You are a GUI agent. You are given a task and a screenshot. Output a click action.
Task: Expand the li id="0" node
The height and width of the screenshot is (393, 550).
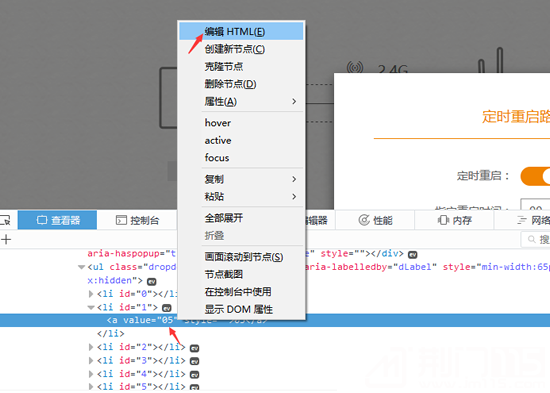[x=91, y=294]
